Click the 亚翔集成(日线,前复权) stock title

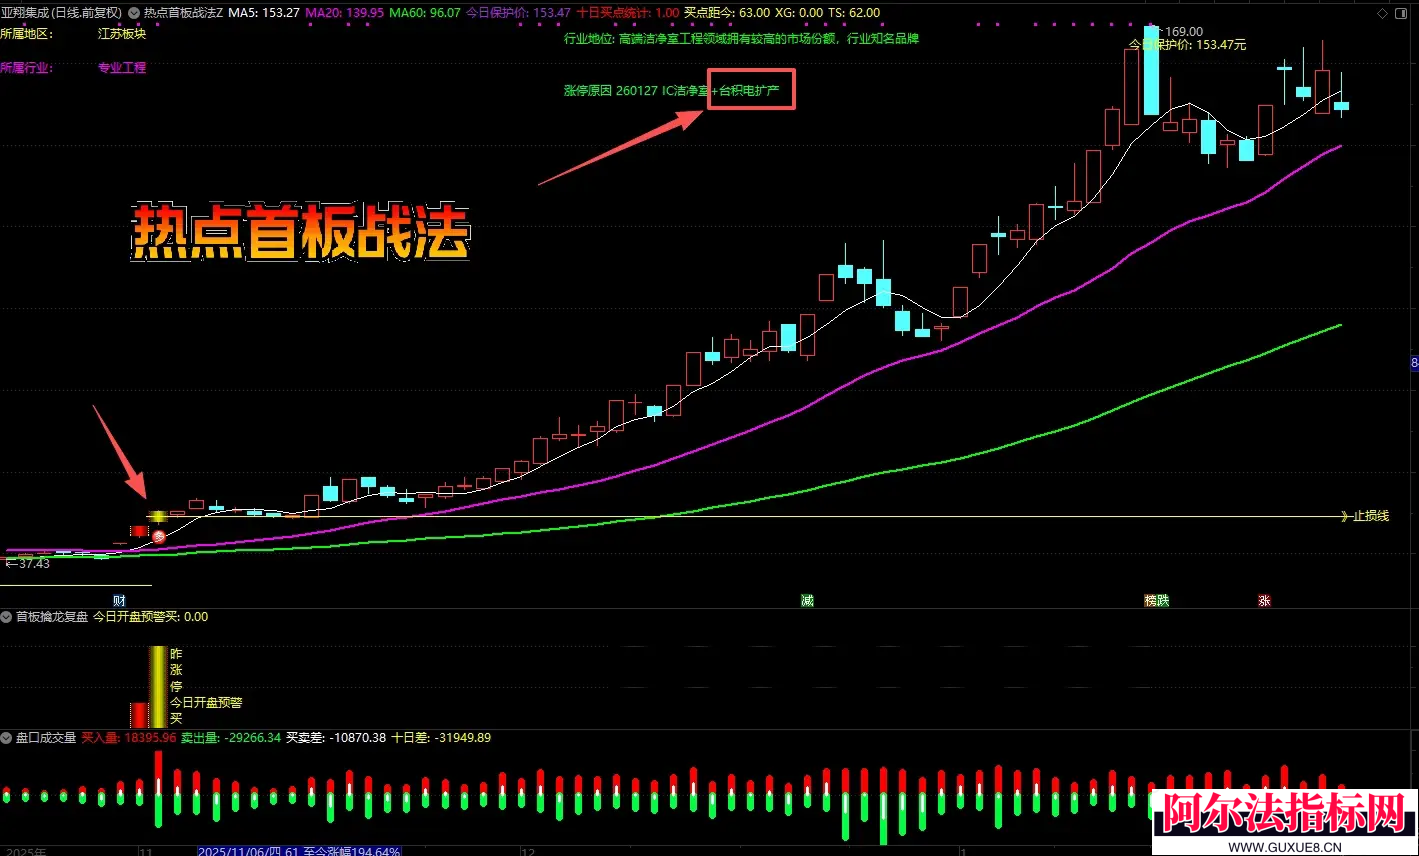pos(61,13)
